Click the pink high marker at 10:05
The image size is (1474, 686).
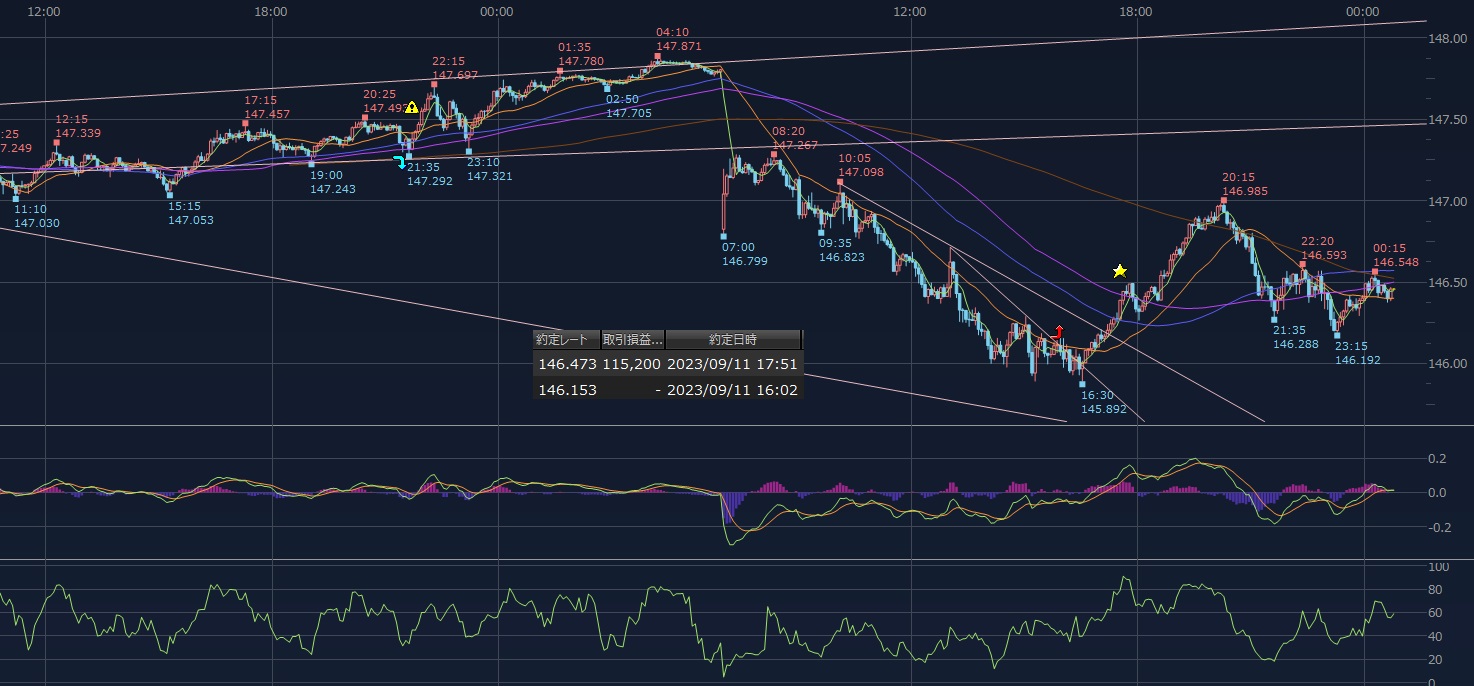point(840,182)
